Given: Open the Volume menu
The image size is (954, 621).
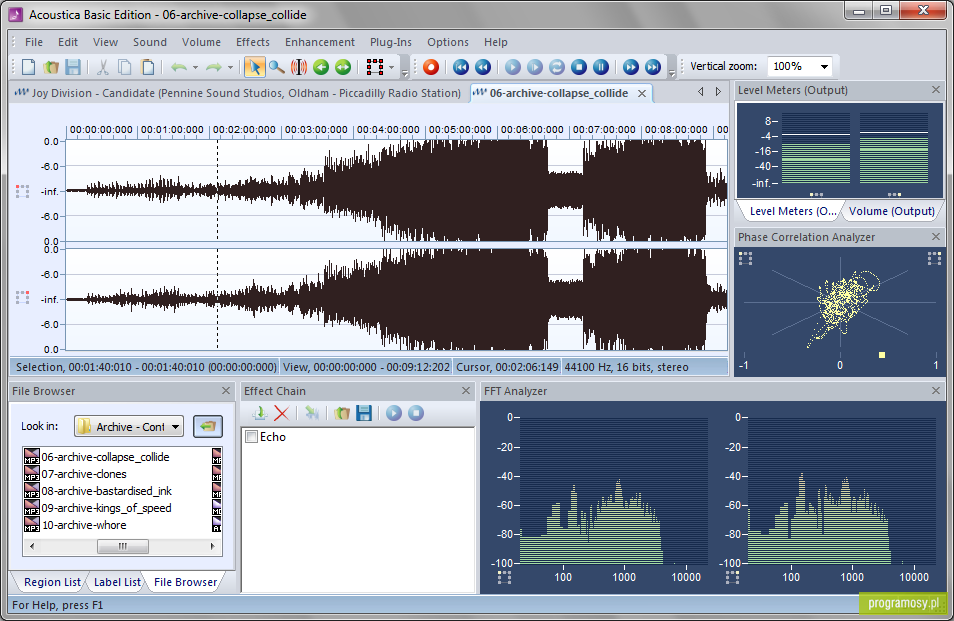Looking at the screenshot, I should click(x=201, y=42).
